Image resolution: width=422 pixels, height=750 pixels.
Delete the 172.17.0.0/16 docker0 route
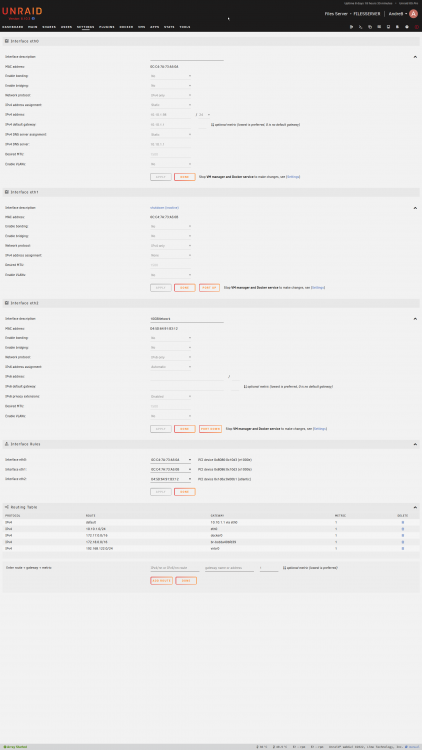tap(402, 536)
